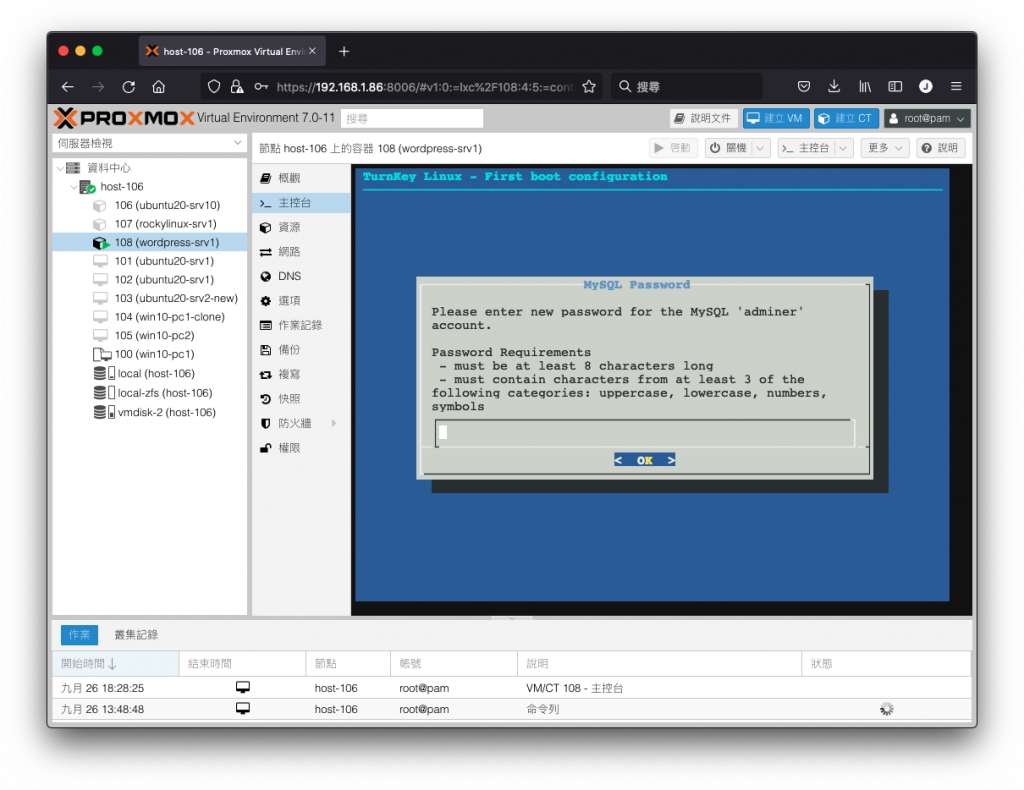This screenshot has height=790, width=1024.
Task: Open the 防火牆 firewall section
Action: pyautogui.click(x=301, y=424)
